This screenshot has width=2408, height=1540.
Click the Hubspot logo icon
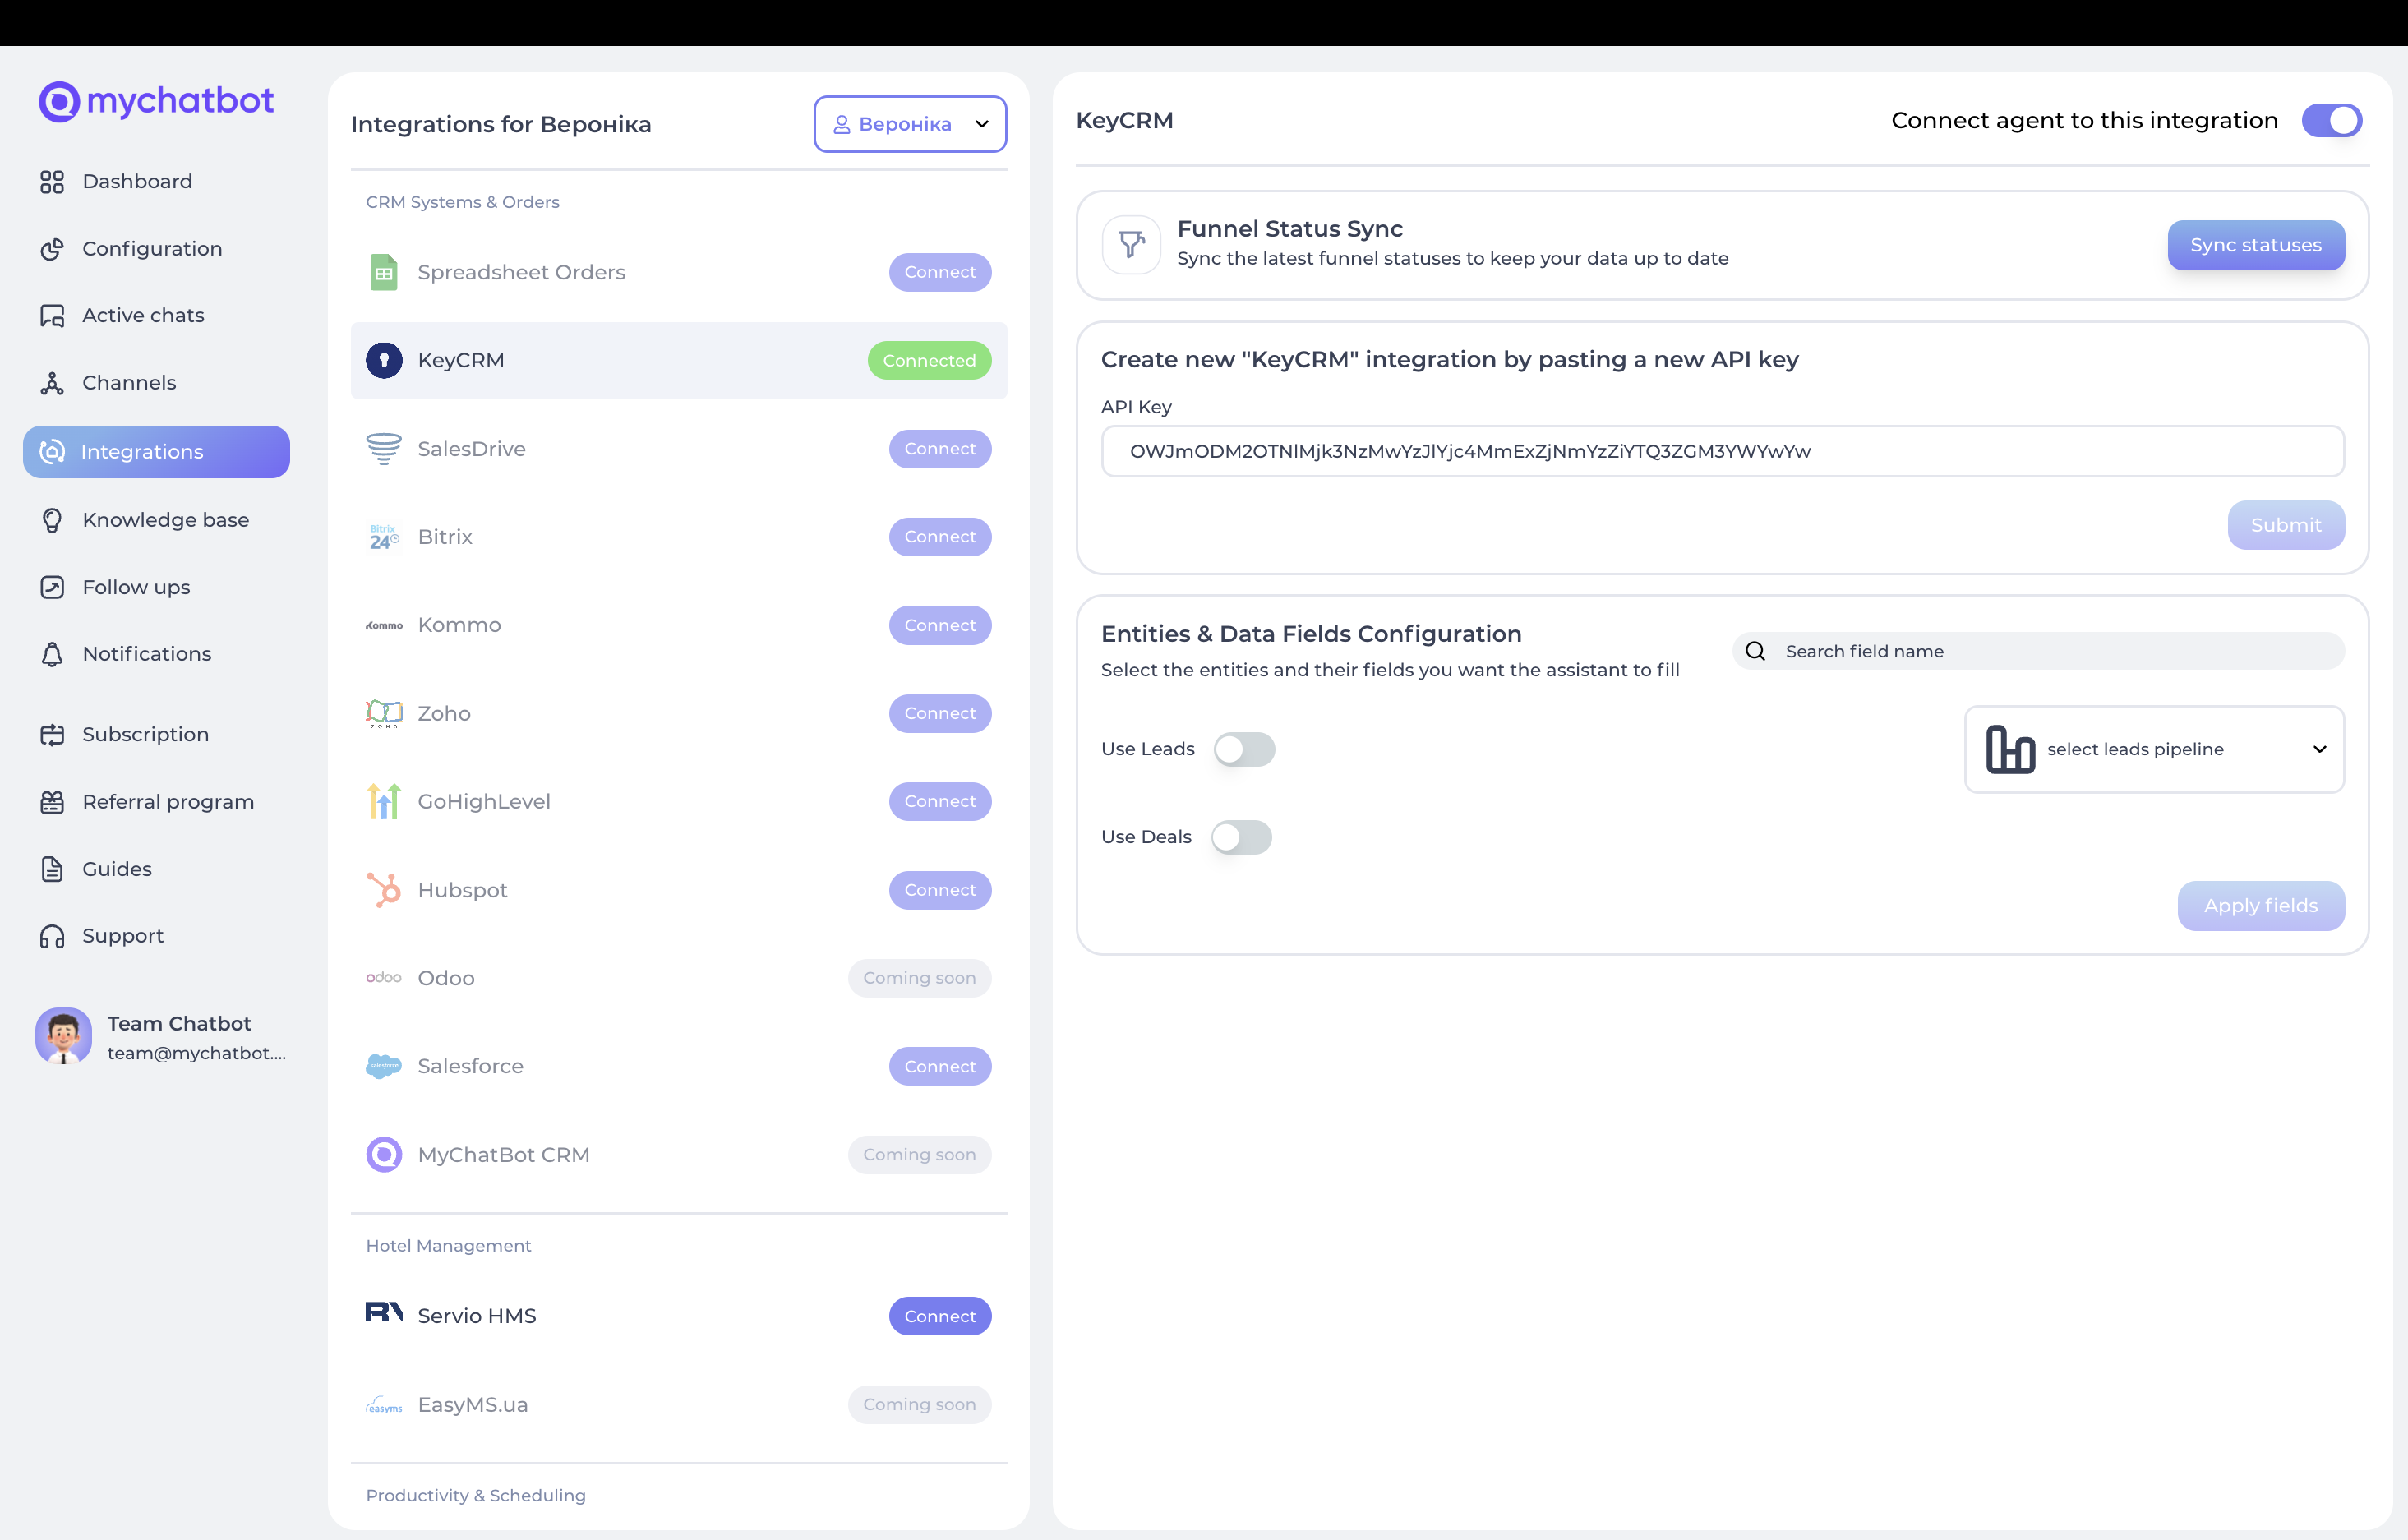click(384, 890)
